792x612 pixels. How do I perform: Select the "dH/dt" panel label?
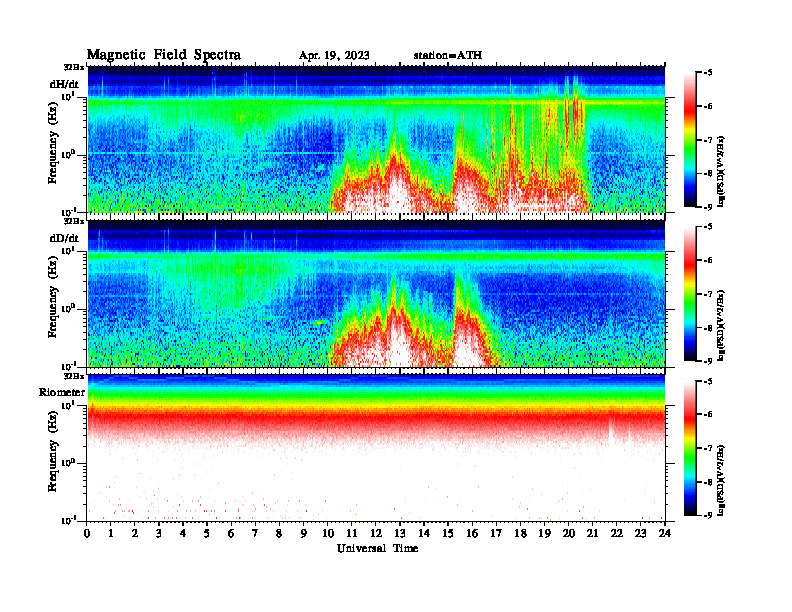pyautogui.click(x=64, y=84)
